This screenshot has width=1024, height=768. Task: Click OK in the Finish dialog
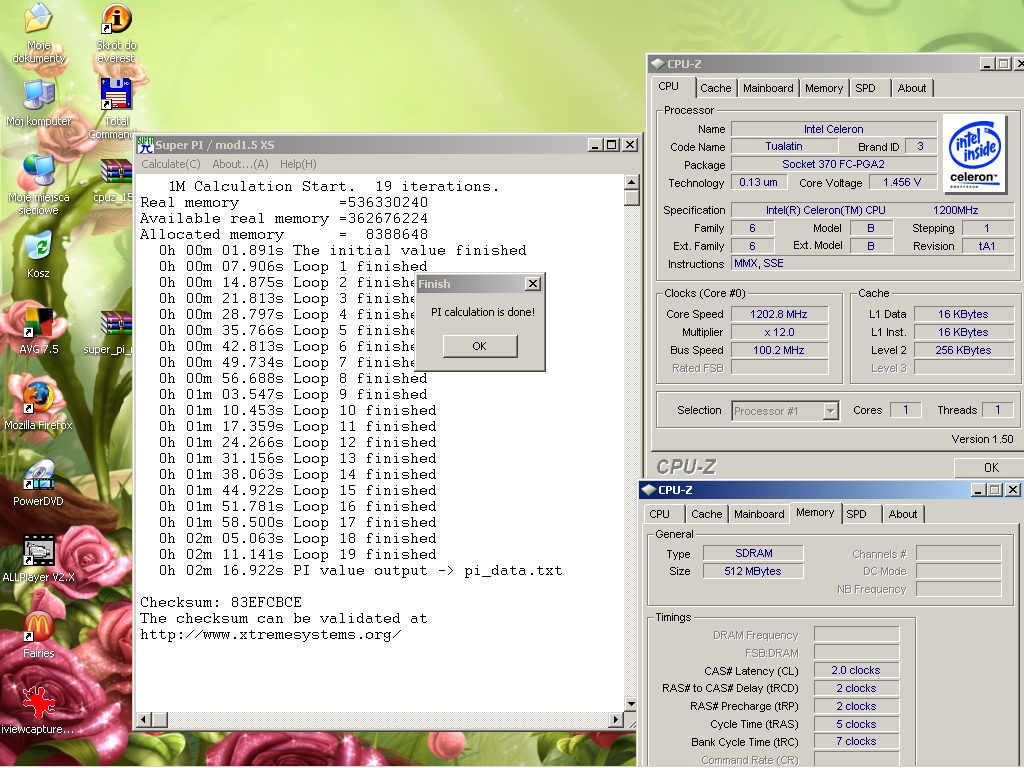click(x=479, y=346)
